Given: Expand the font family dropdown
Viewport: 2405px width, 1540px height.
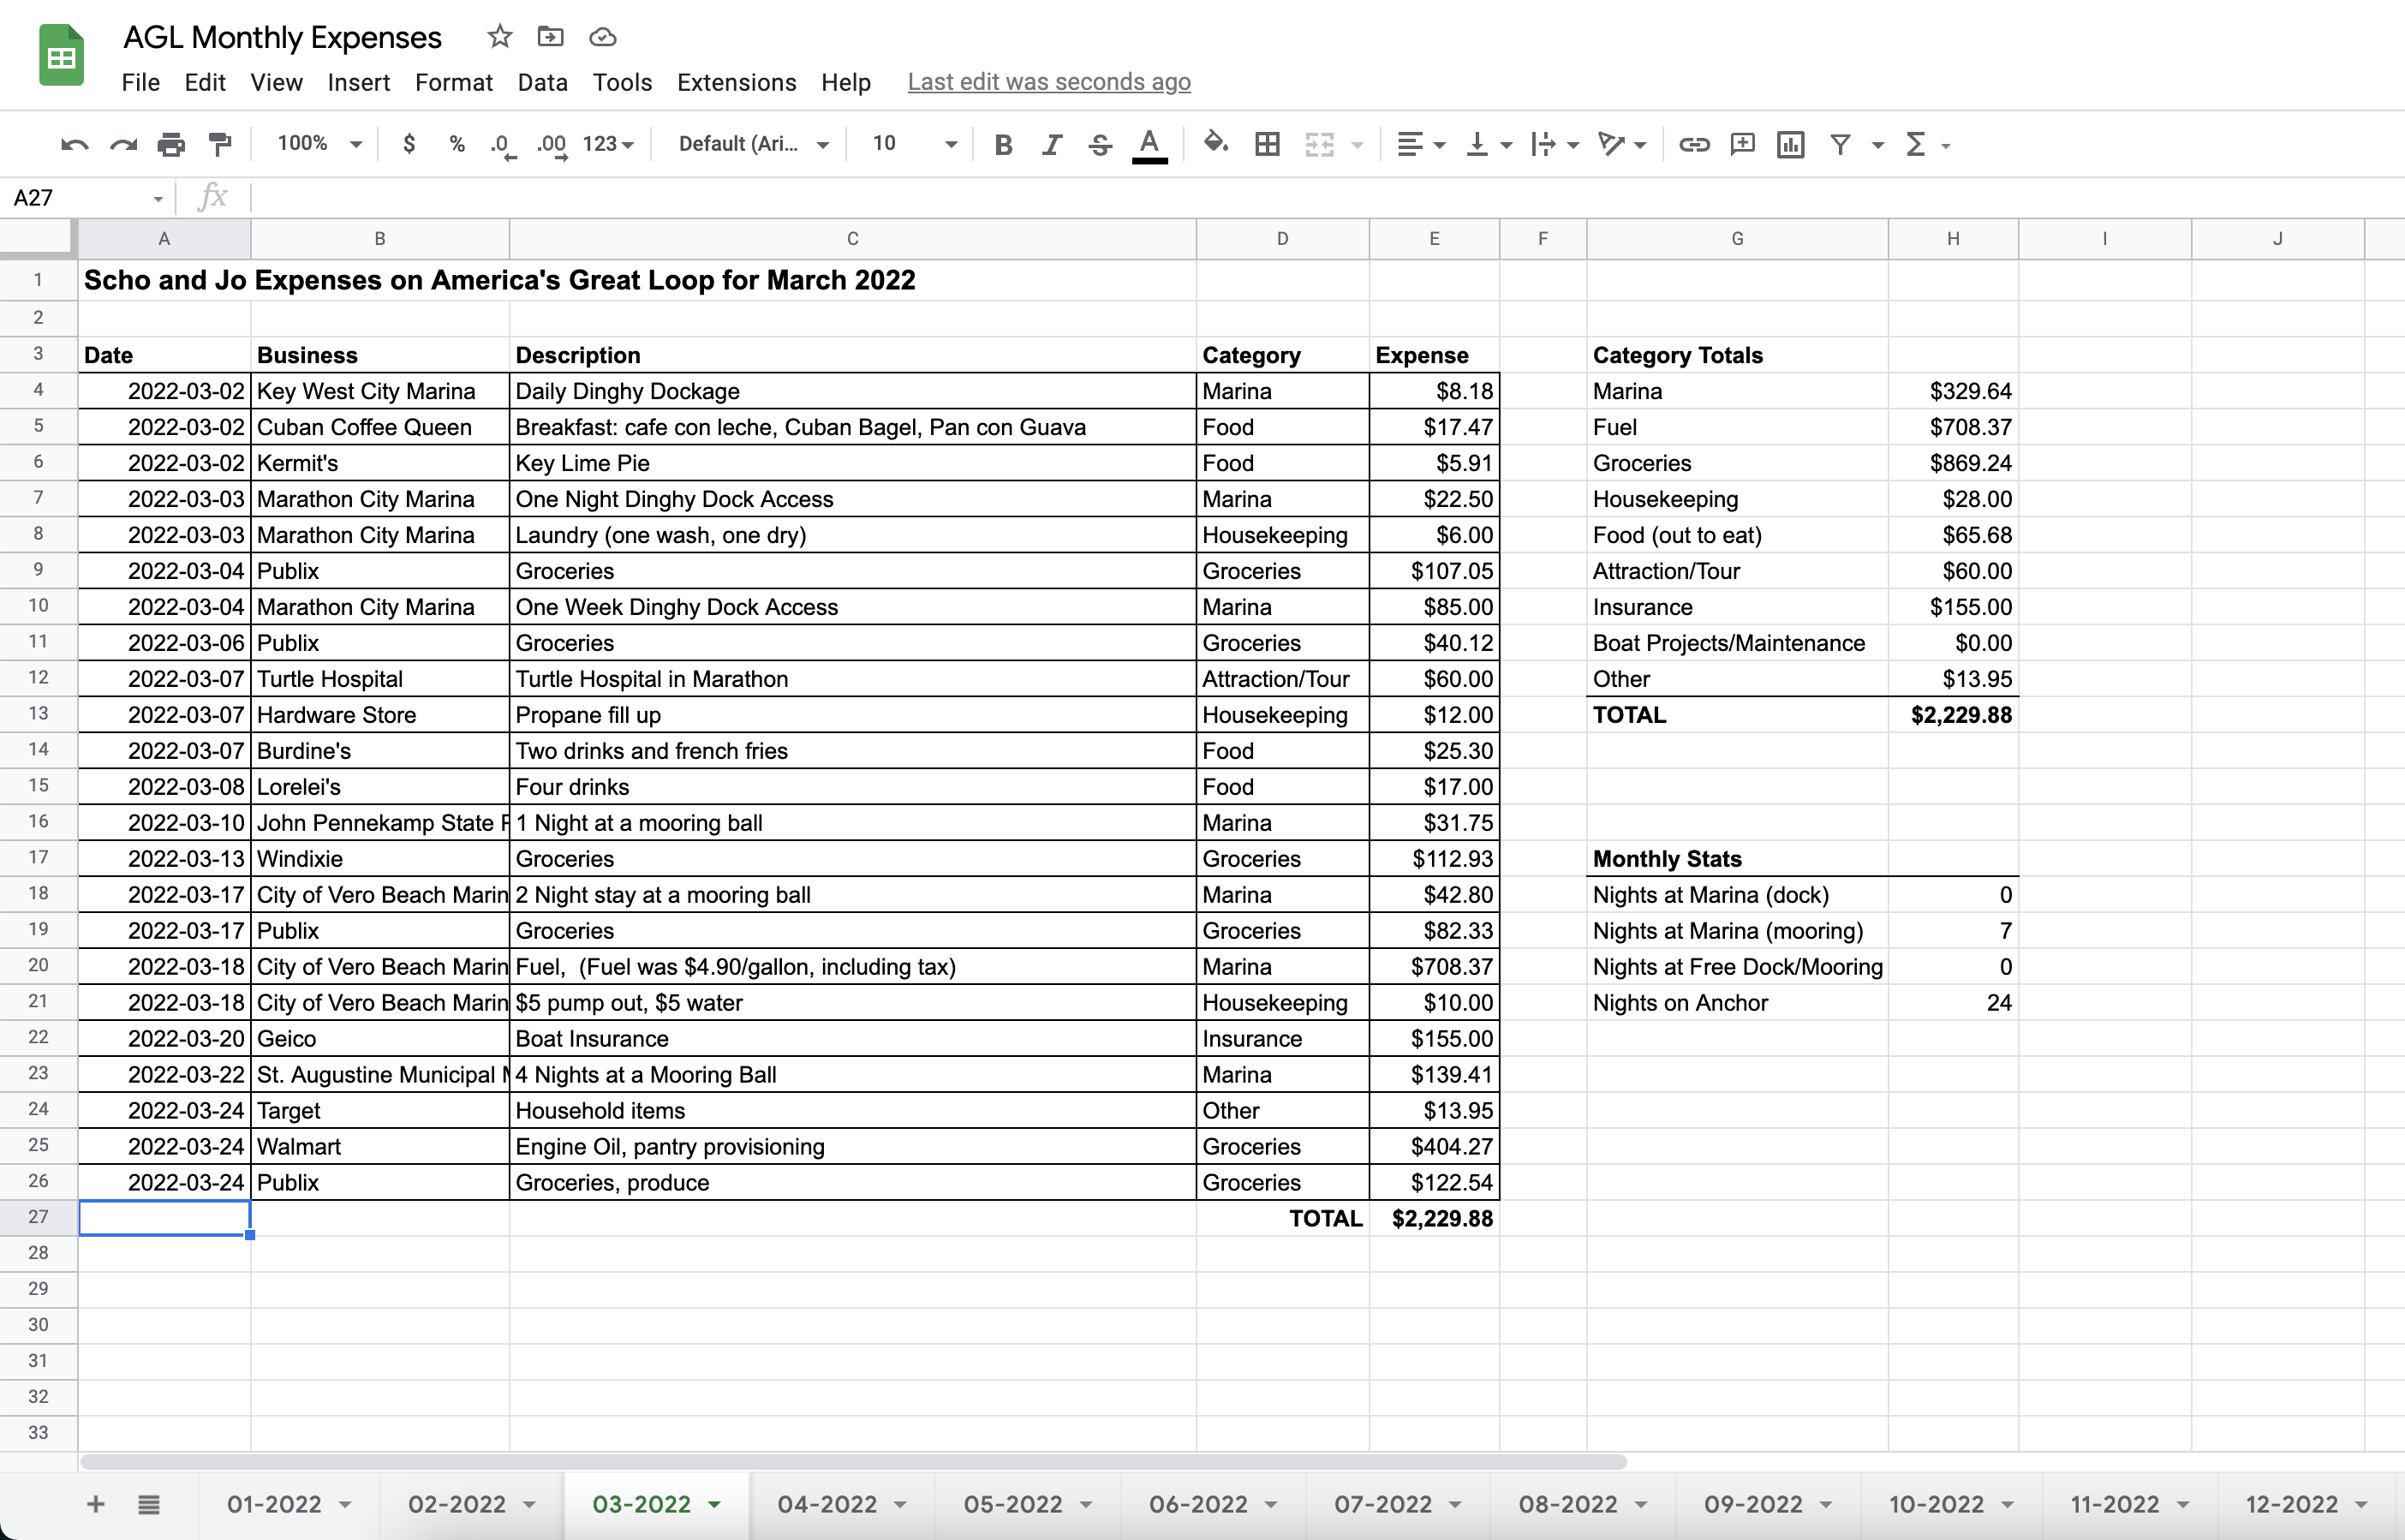Looking at the screenshot, I should 753,144.
